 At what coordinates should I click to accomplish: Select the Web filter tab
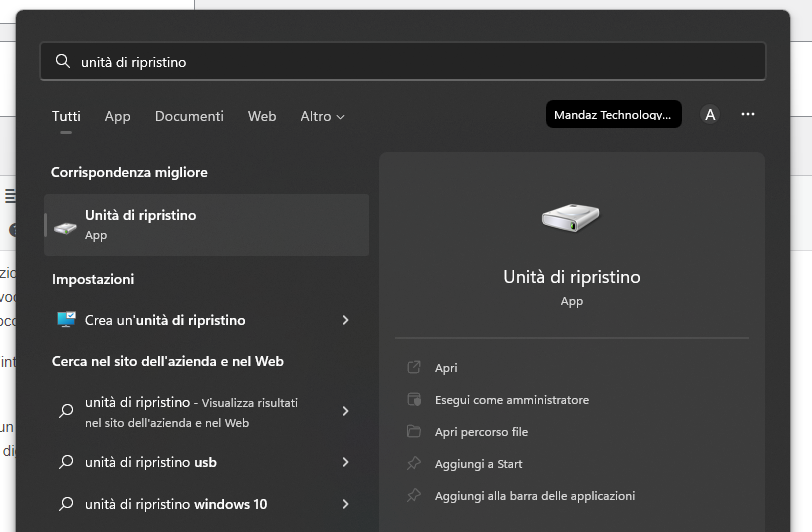pos(262,116)
